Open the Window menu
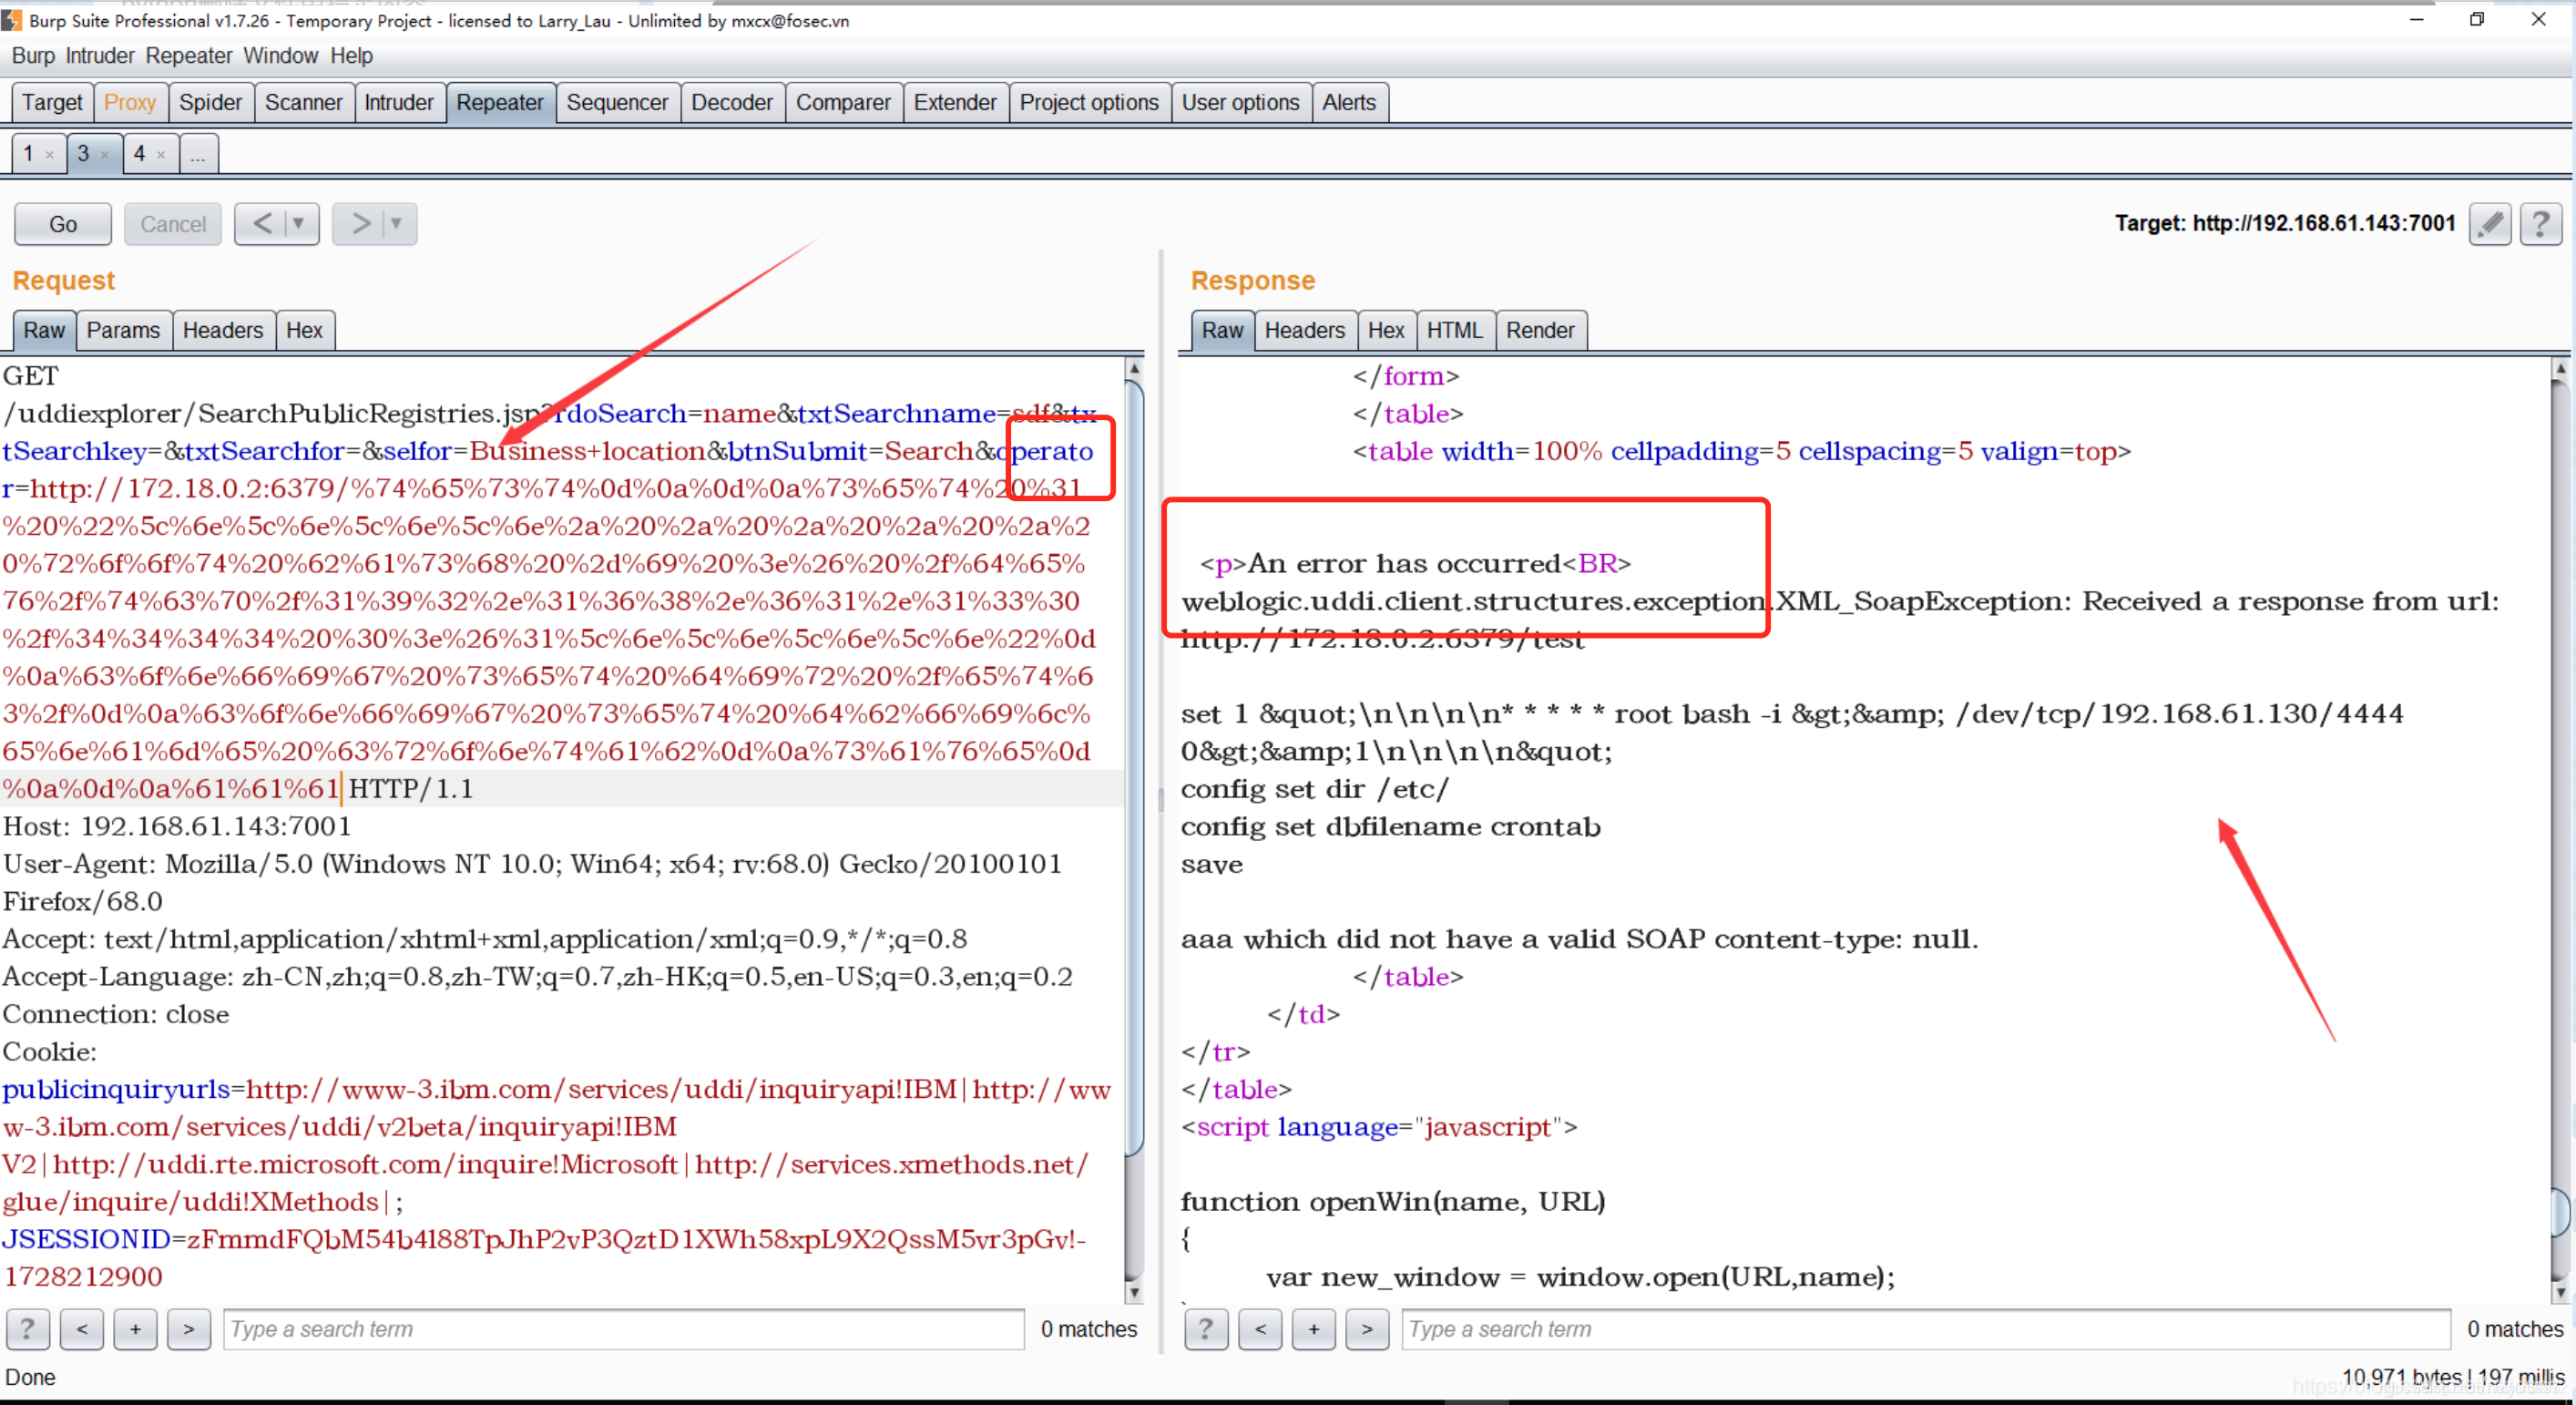Viewport: 2576px width, 1405px height. point(280,56)
